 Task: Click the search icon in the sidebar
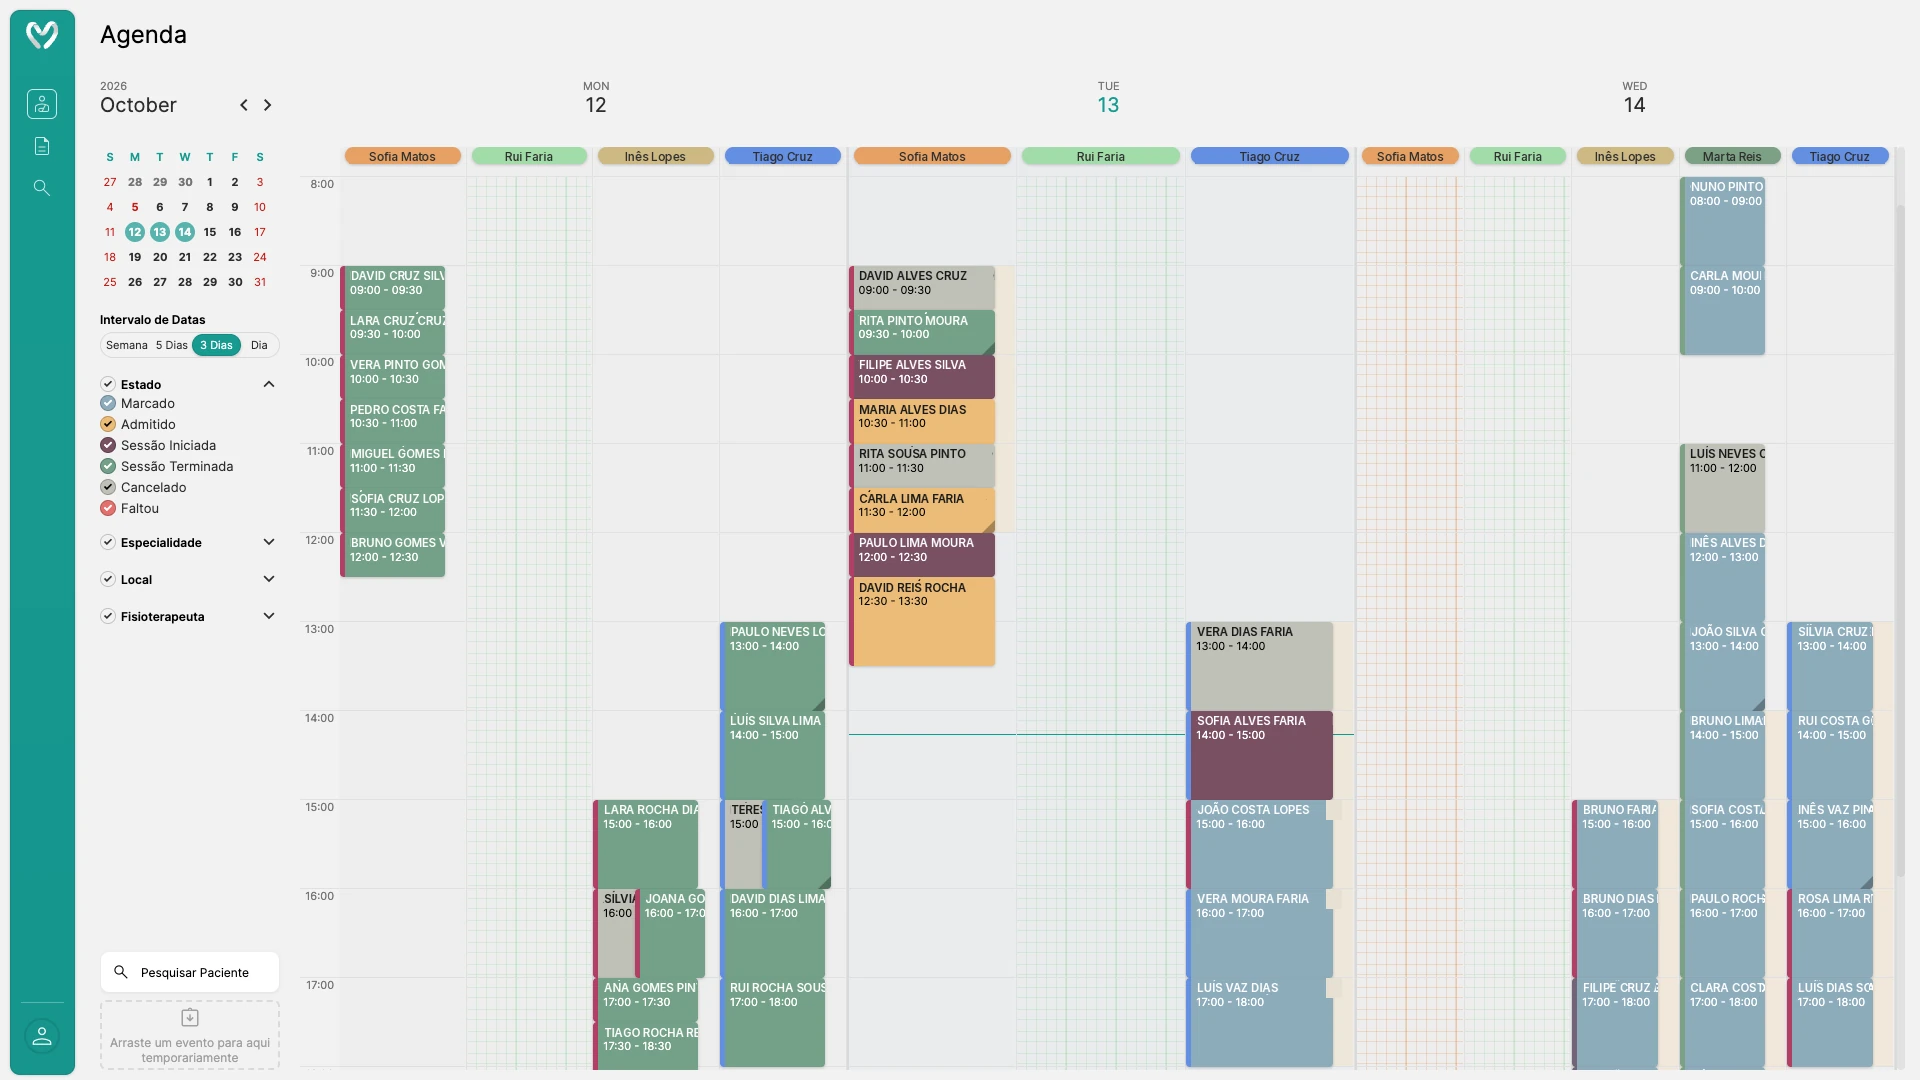click(x=42, y=188)
